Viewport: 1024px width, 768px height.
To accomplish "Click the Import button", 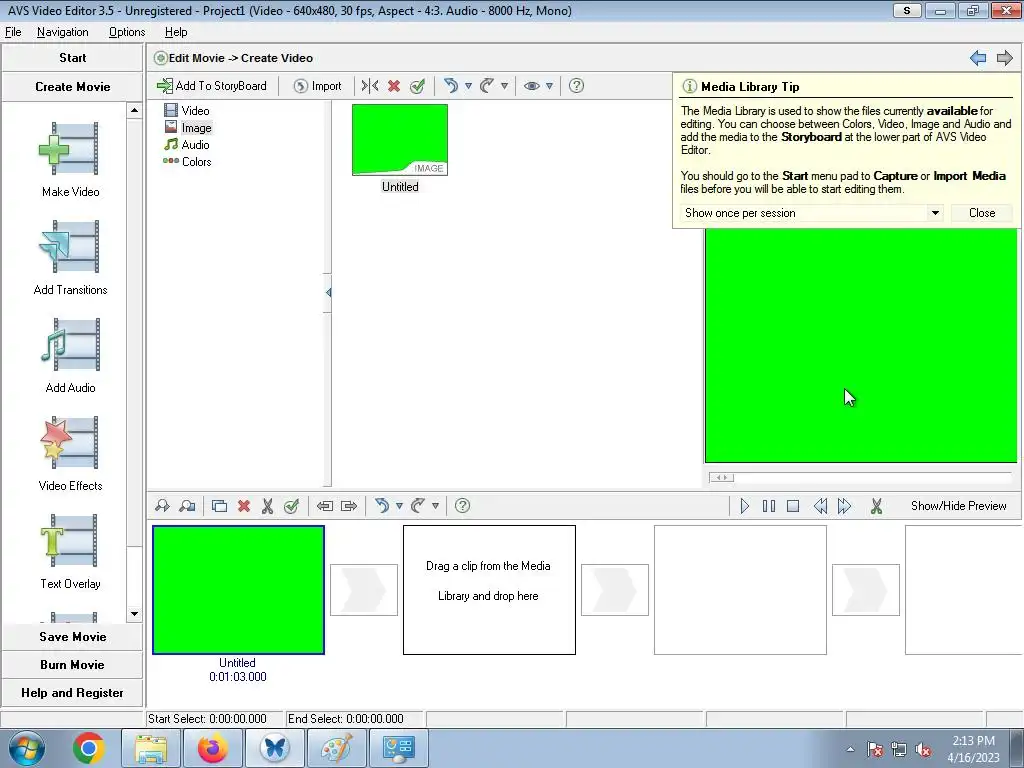I will pyautogui.click(x=317, y=86).
